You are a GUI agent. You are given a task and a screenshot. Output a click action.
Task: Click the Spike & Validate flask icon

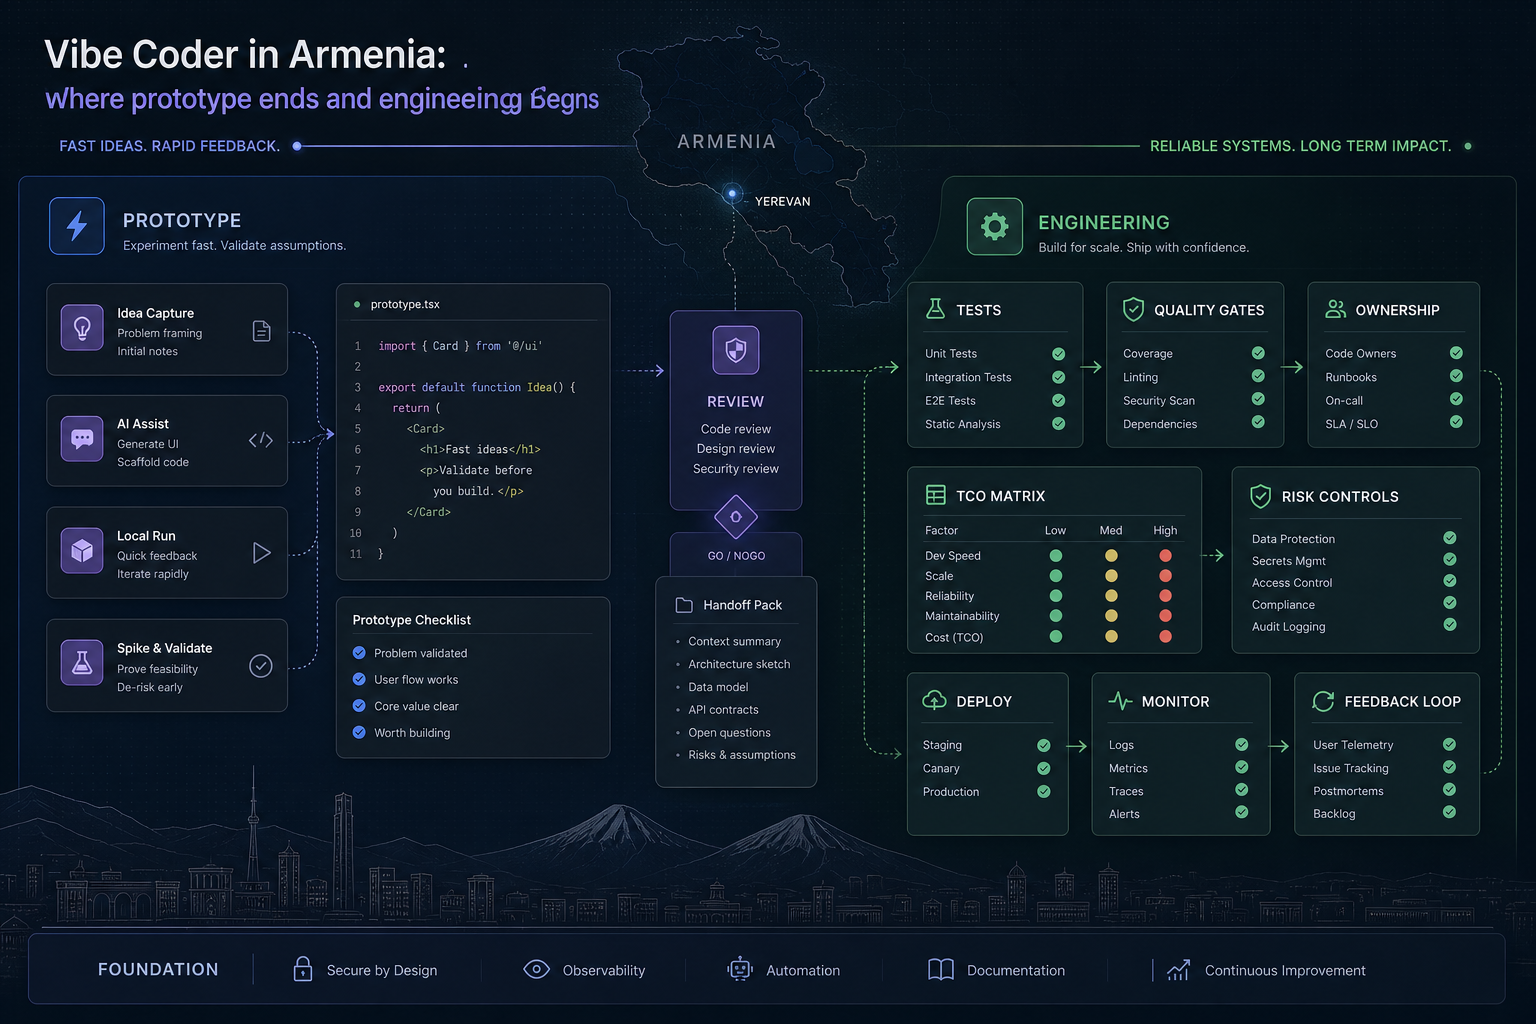(82, 663)
